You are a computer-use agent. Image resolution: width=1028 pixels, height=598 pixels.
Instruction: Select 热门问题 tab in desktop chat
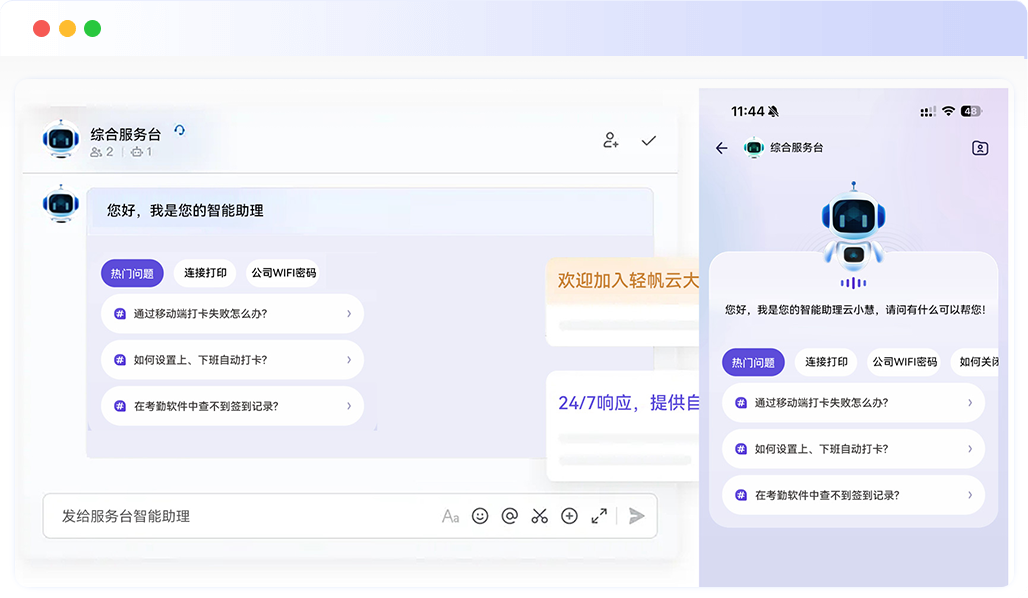[132, 273]
